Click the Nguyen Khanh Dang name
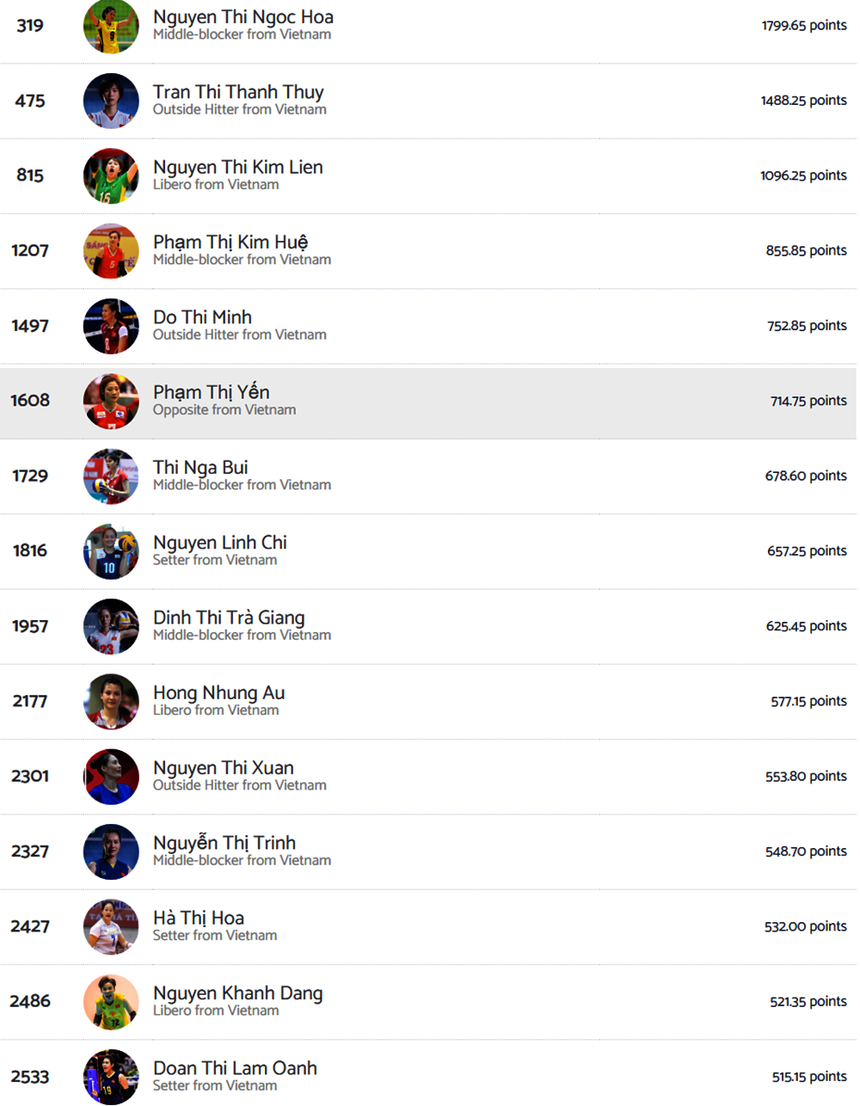The width and height of the screenshot is (860, 1106). (x=237, y=993)
